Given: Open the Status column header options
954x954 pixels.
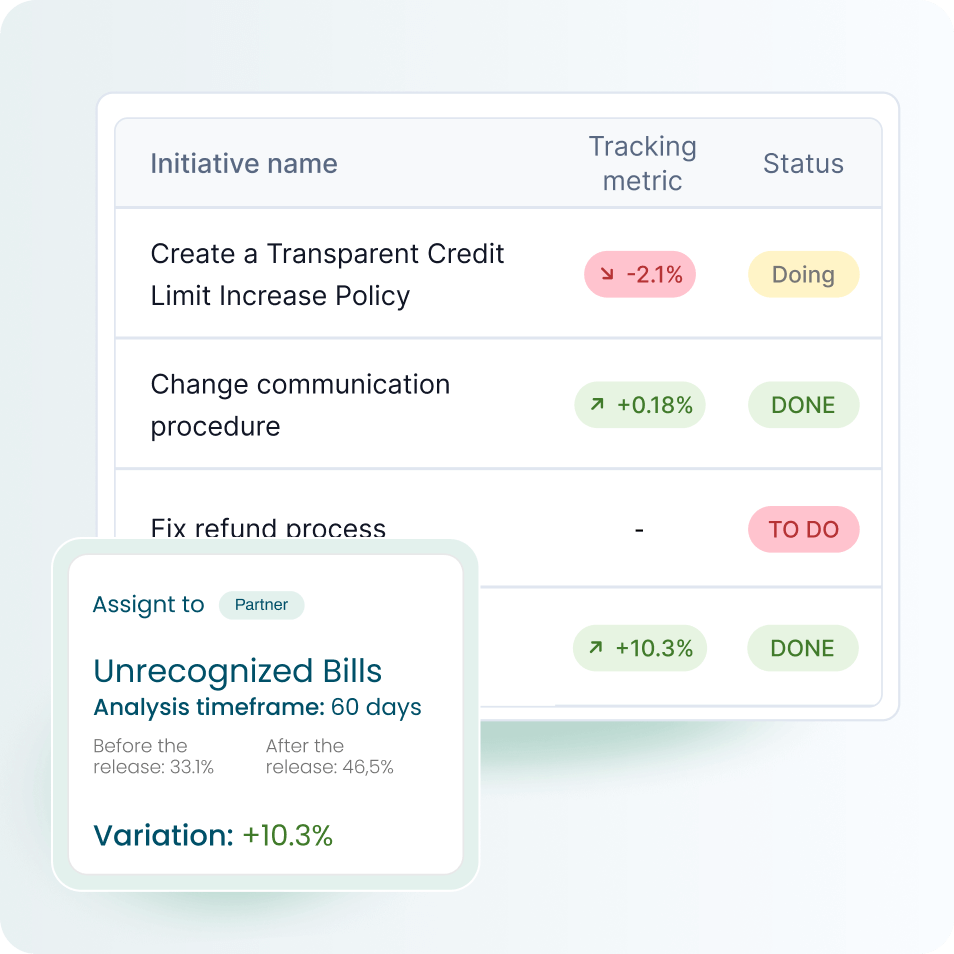Looking at the screenshot, I should click(x=803, y=163).
